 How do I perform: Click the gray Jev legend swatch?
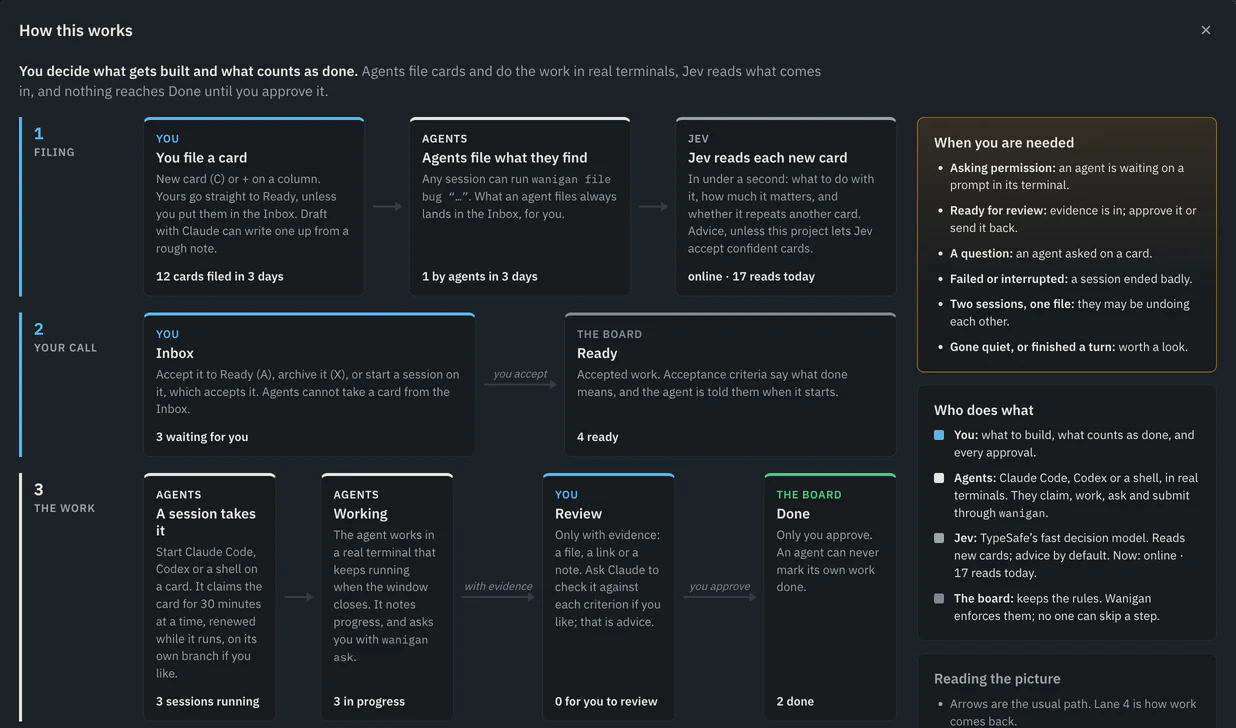click(939, 538)
